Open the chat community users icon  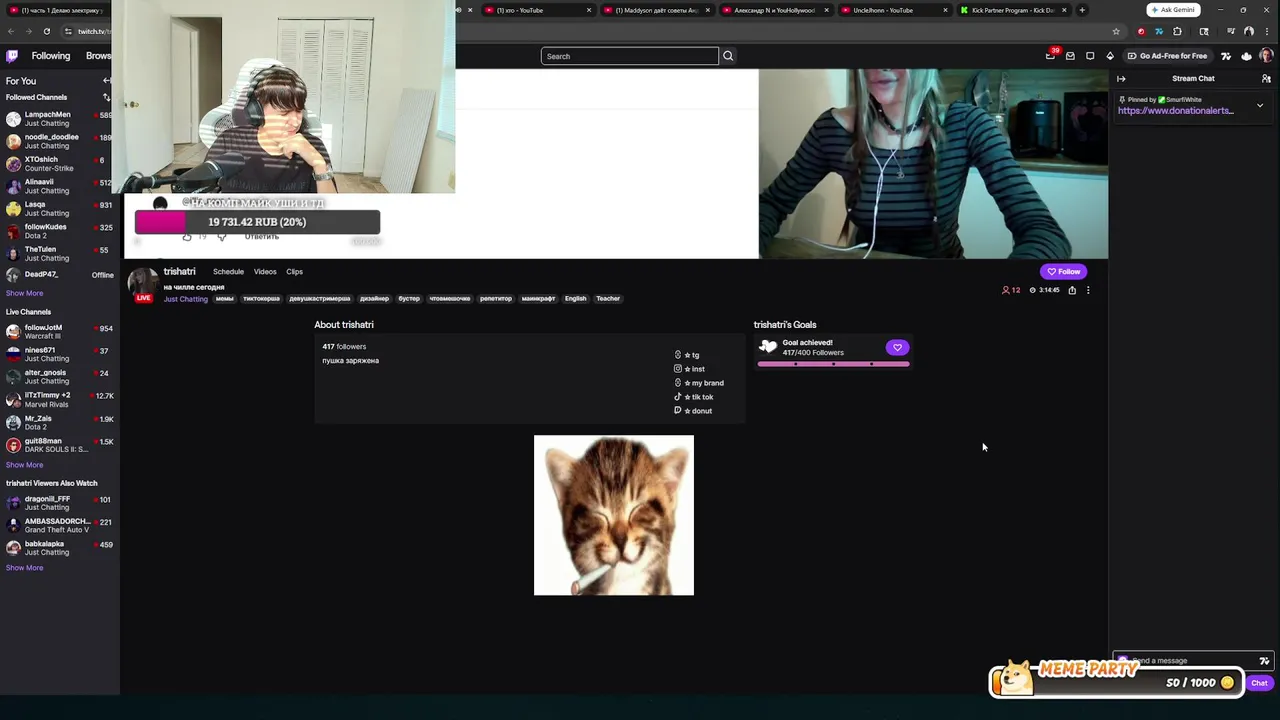click(x=1266, y=78)
